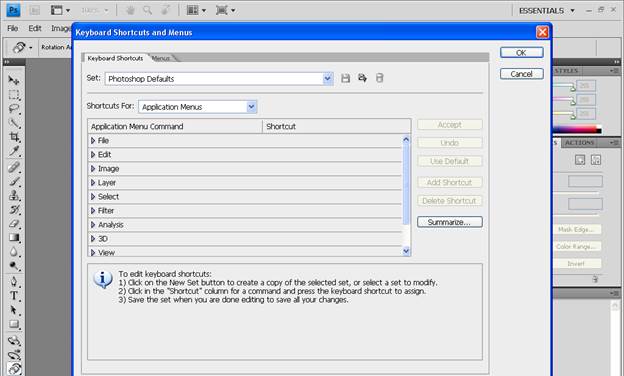This screenshot has height=376, width=624.
Task: Select the Keyboard Shortcuts tab
Action: coord(115,58)
